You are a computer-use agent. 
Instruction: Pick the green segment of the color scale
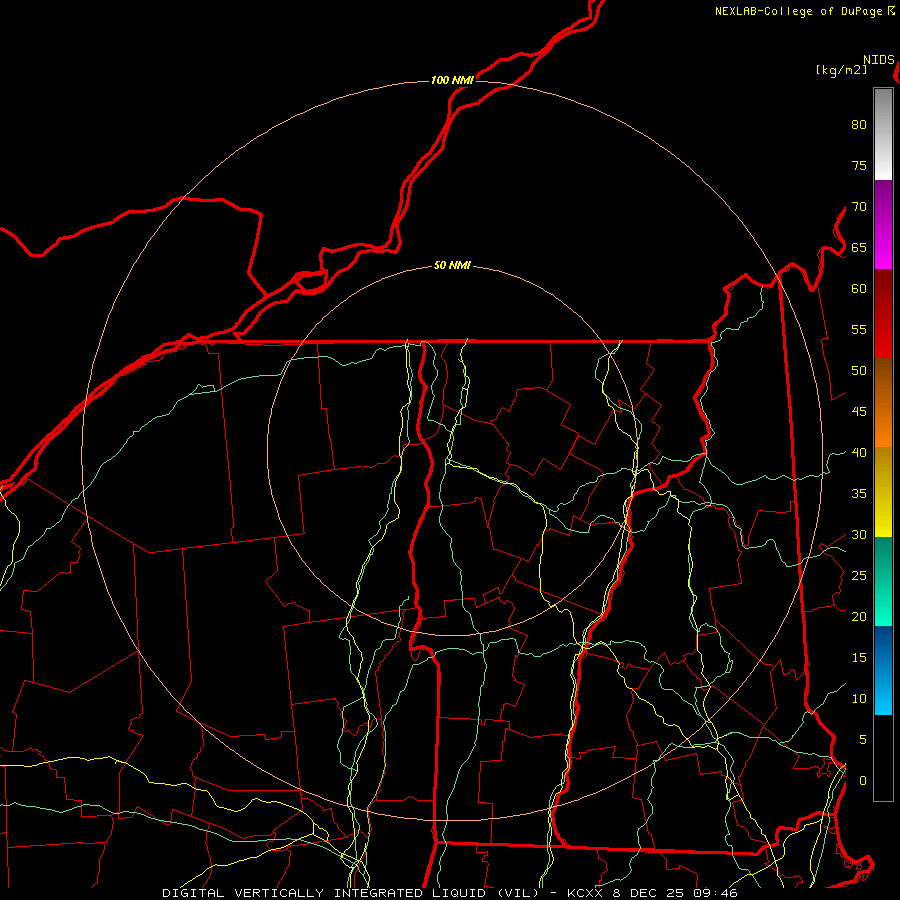click(x=883, y=581)
